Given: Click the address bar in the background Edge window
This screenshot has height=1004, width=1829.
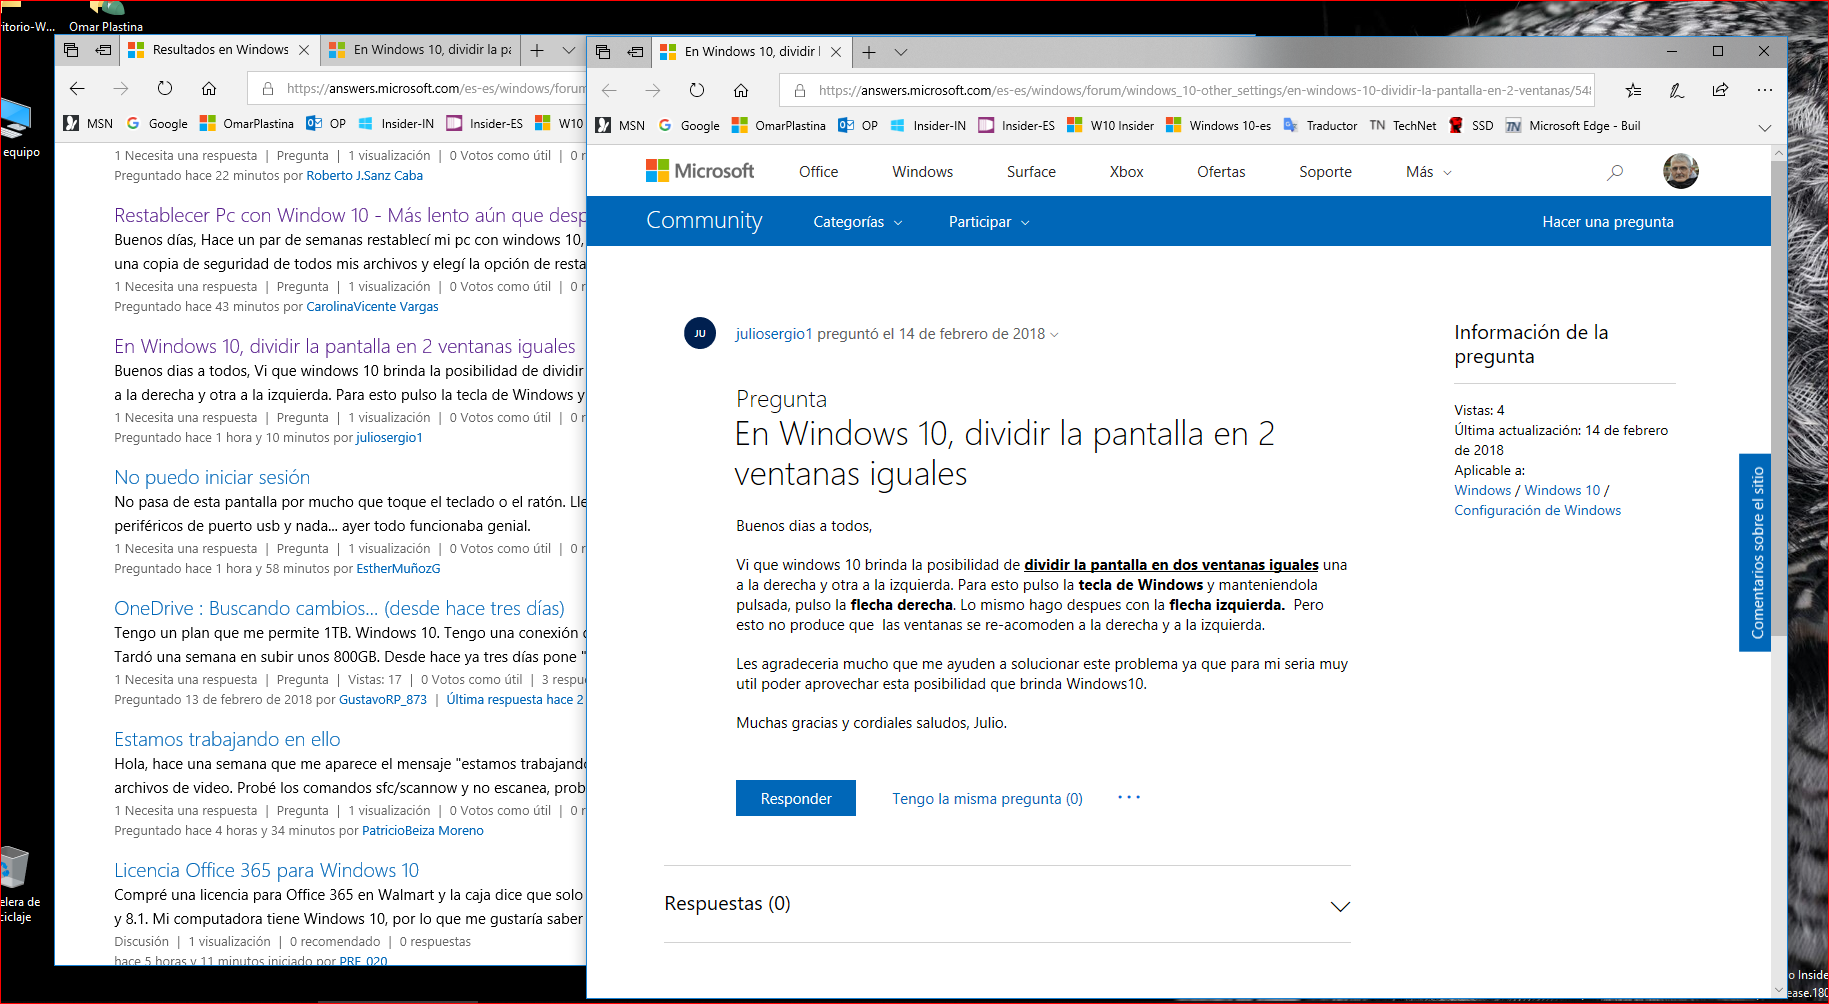Looking at the screenshot, I should pos(417,88).
